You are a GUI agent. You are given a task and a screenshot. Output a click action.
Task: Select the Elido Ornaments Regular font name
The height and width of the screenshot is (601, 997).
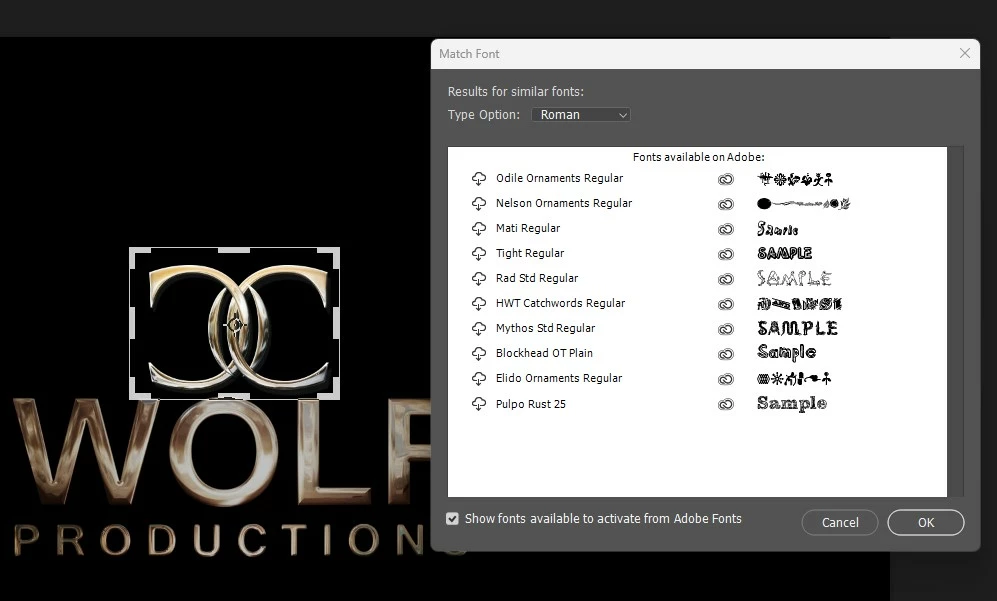click(559, 378)
